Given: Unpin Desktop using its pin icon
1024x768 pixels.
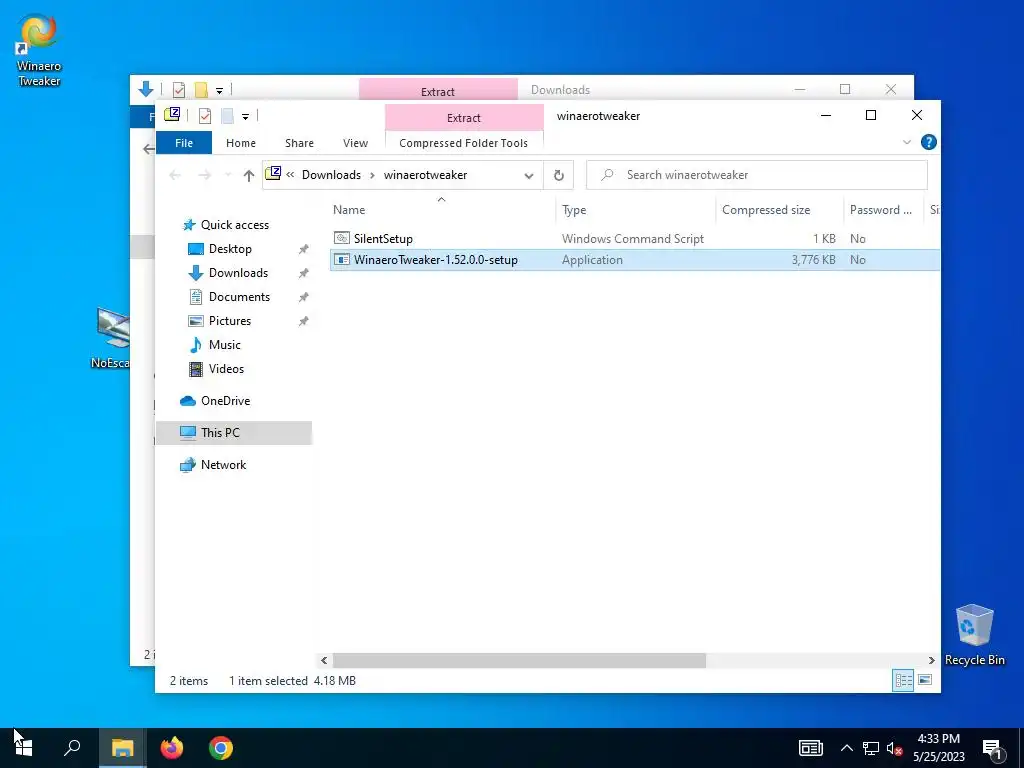Looking at the screenshot, I should click(304, 249).
